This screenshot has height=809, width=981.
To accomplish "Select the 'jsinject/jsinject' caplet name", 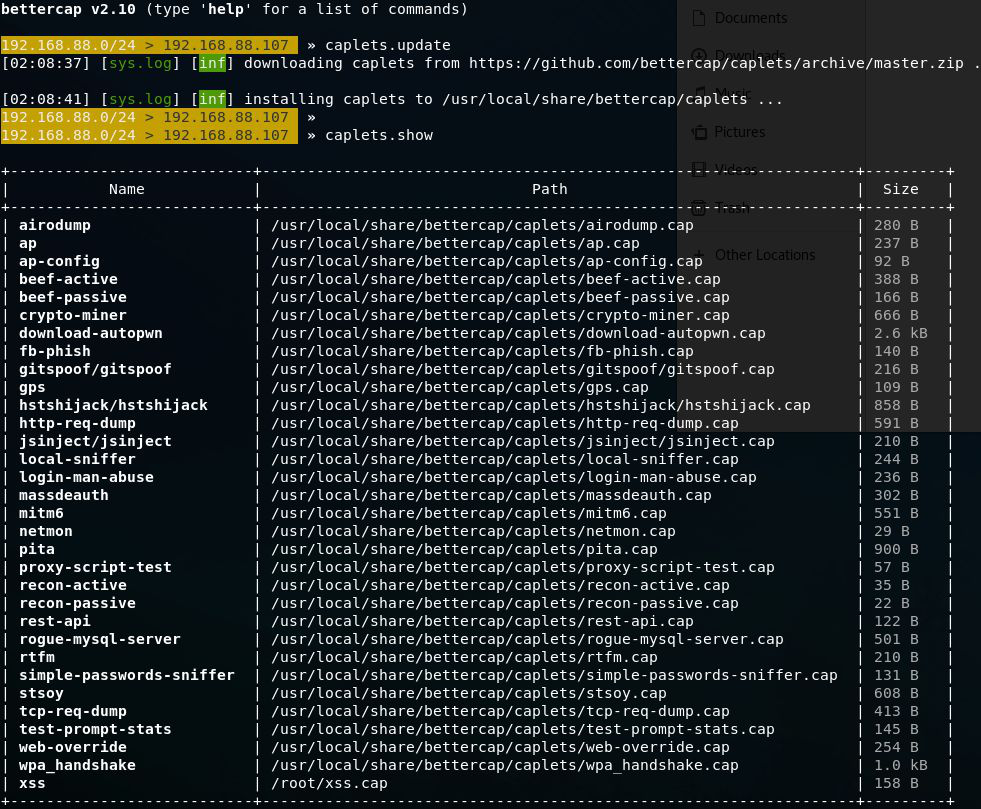I will pyautogui.click(x=95, y=441).
